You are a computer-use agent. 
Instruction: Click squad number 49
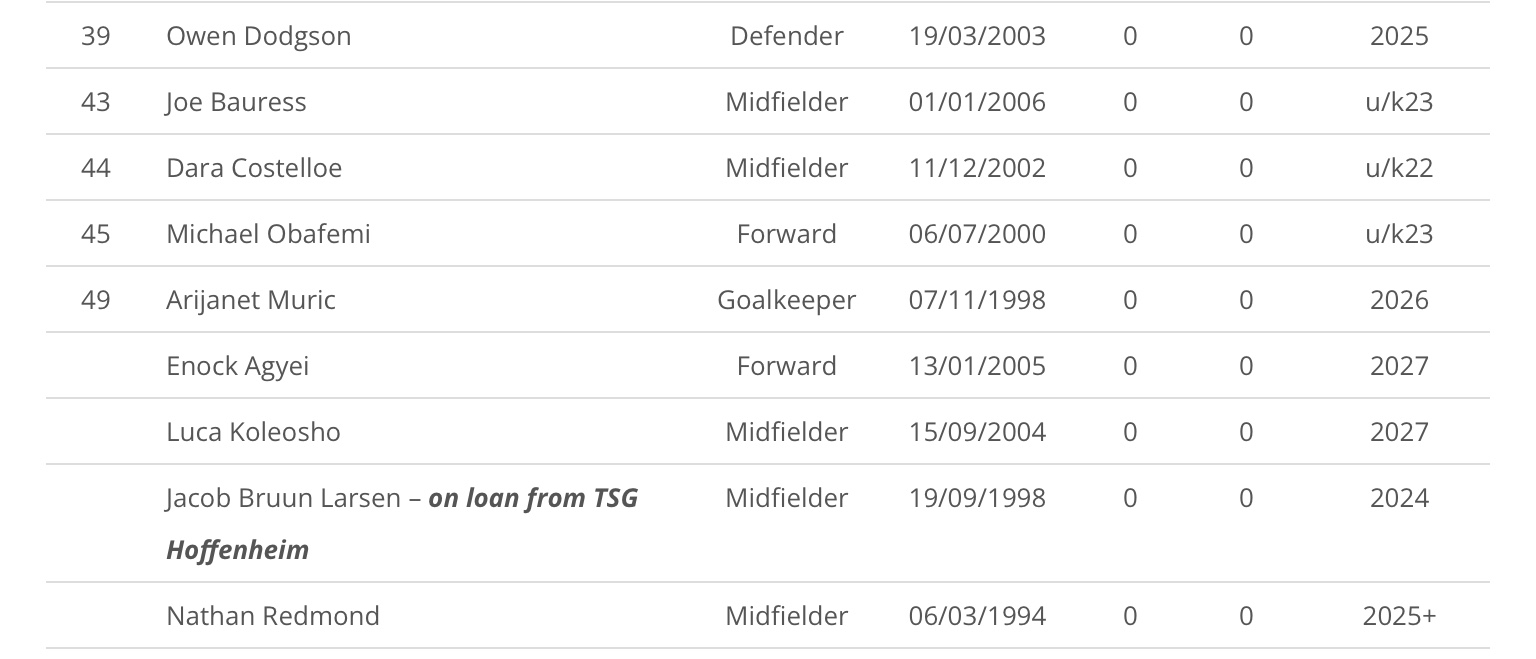click(x=96, y=300)
